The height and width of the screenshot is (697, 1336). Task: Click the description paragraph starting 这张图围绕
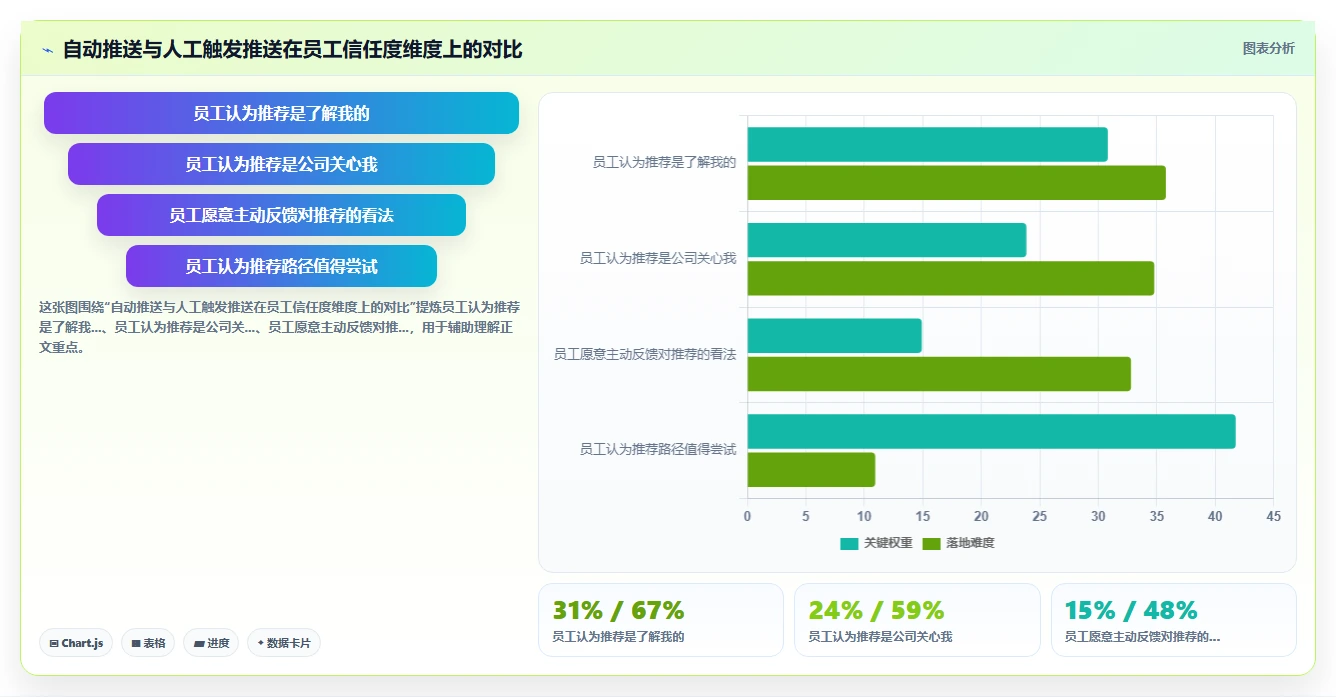(280, 327)
